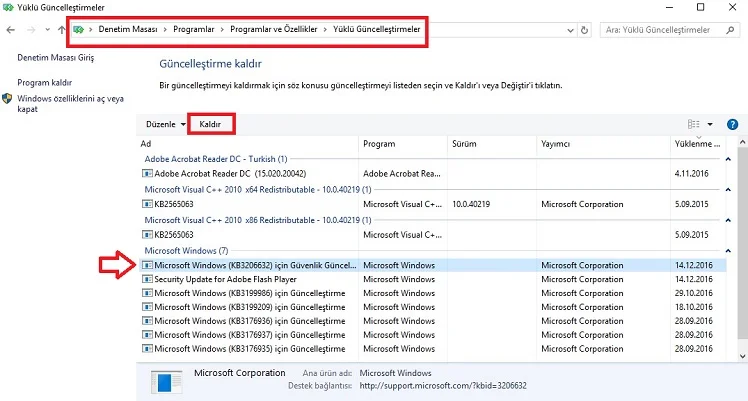Screen dimensions: 748x401
Task: Click the search magnifier icon
Action: pos(730,30)
